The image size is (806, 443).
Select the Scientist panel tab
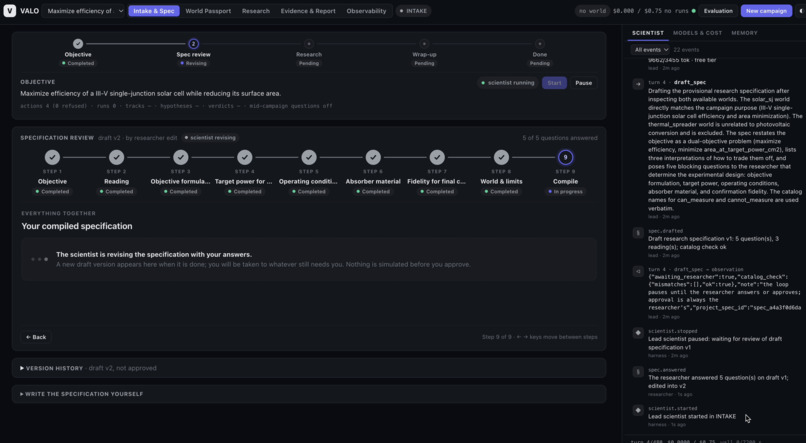(x=648, y=33)
